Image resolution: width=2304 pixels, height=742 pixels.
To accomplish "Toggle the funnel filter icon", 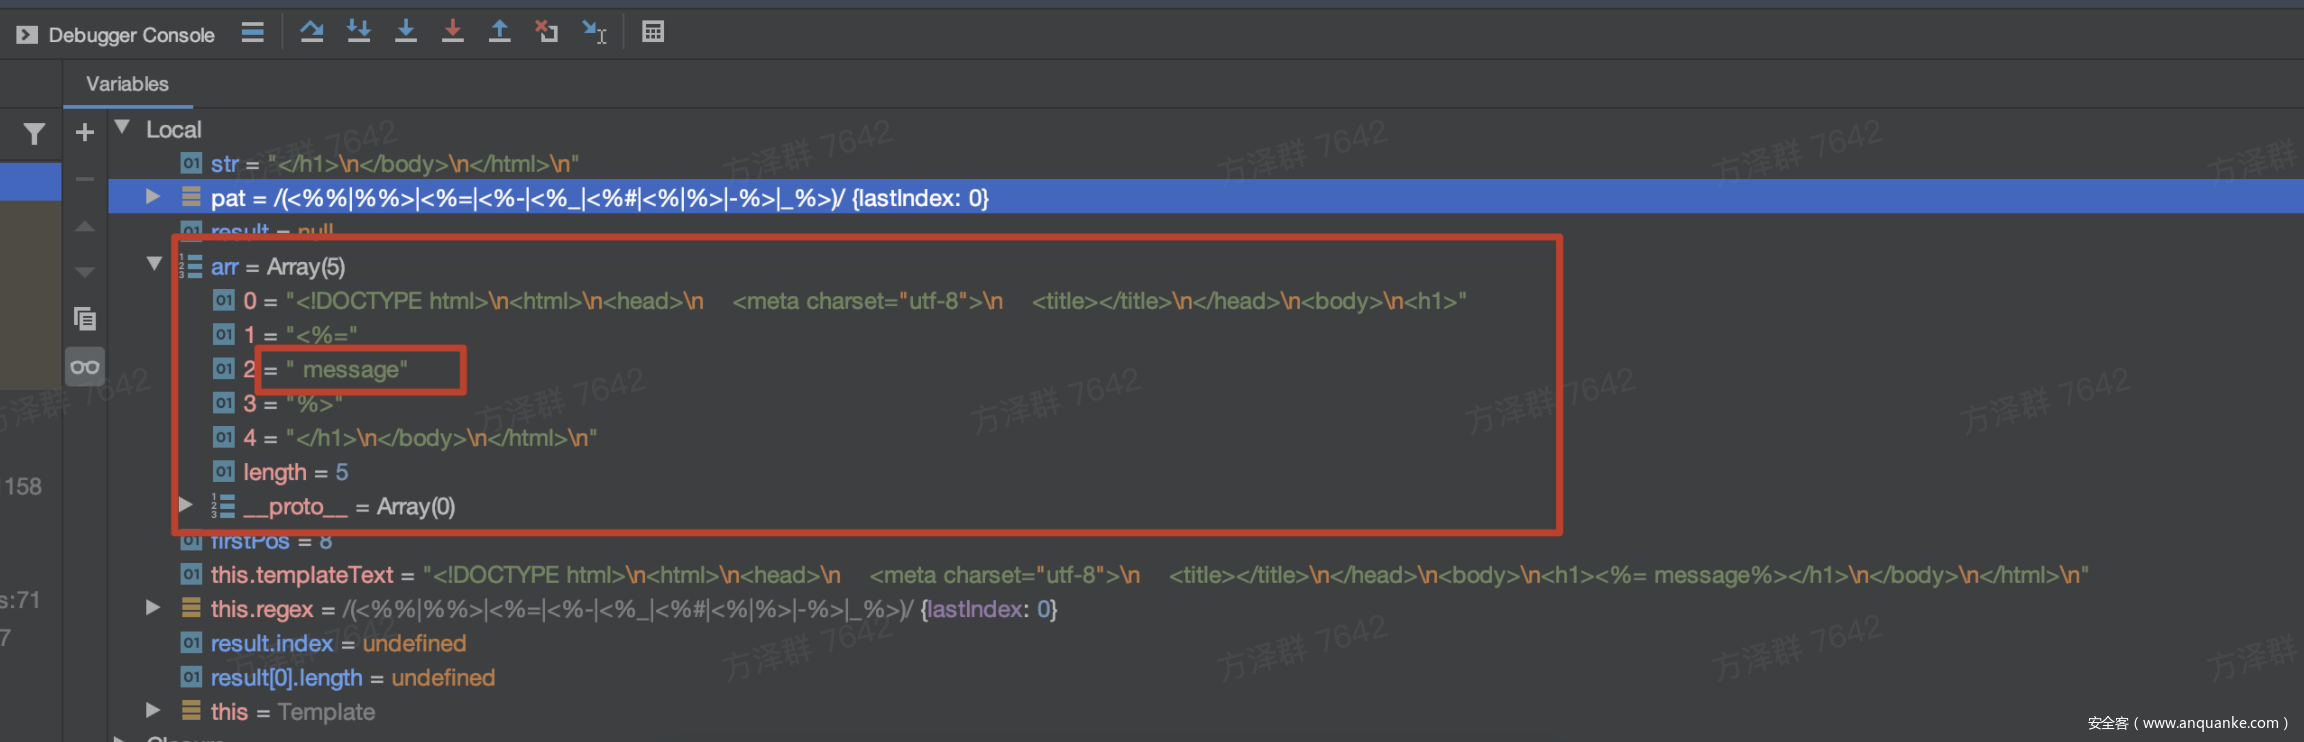I will point(34,133).
